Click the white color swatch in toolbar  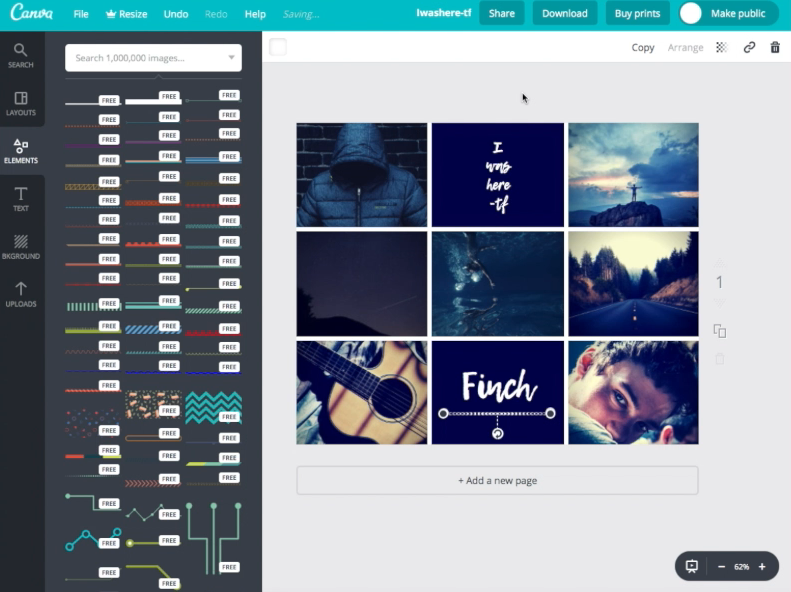tap(278, 47)
